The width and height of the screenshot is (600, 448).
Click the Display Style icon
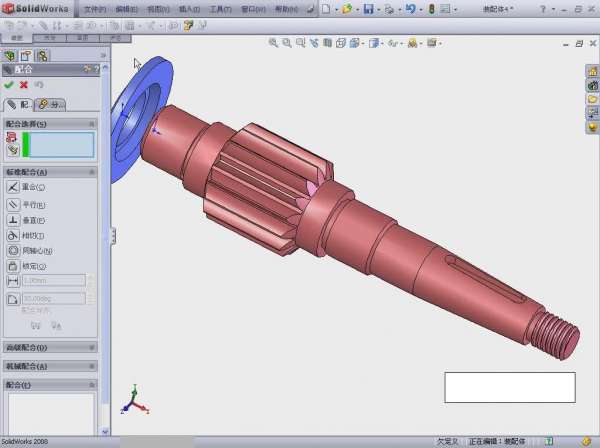[374, 43]
